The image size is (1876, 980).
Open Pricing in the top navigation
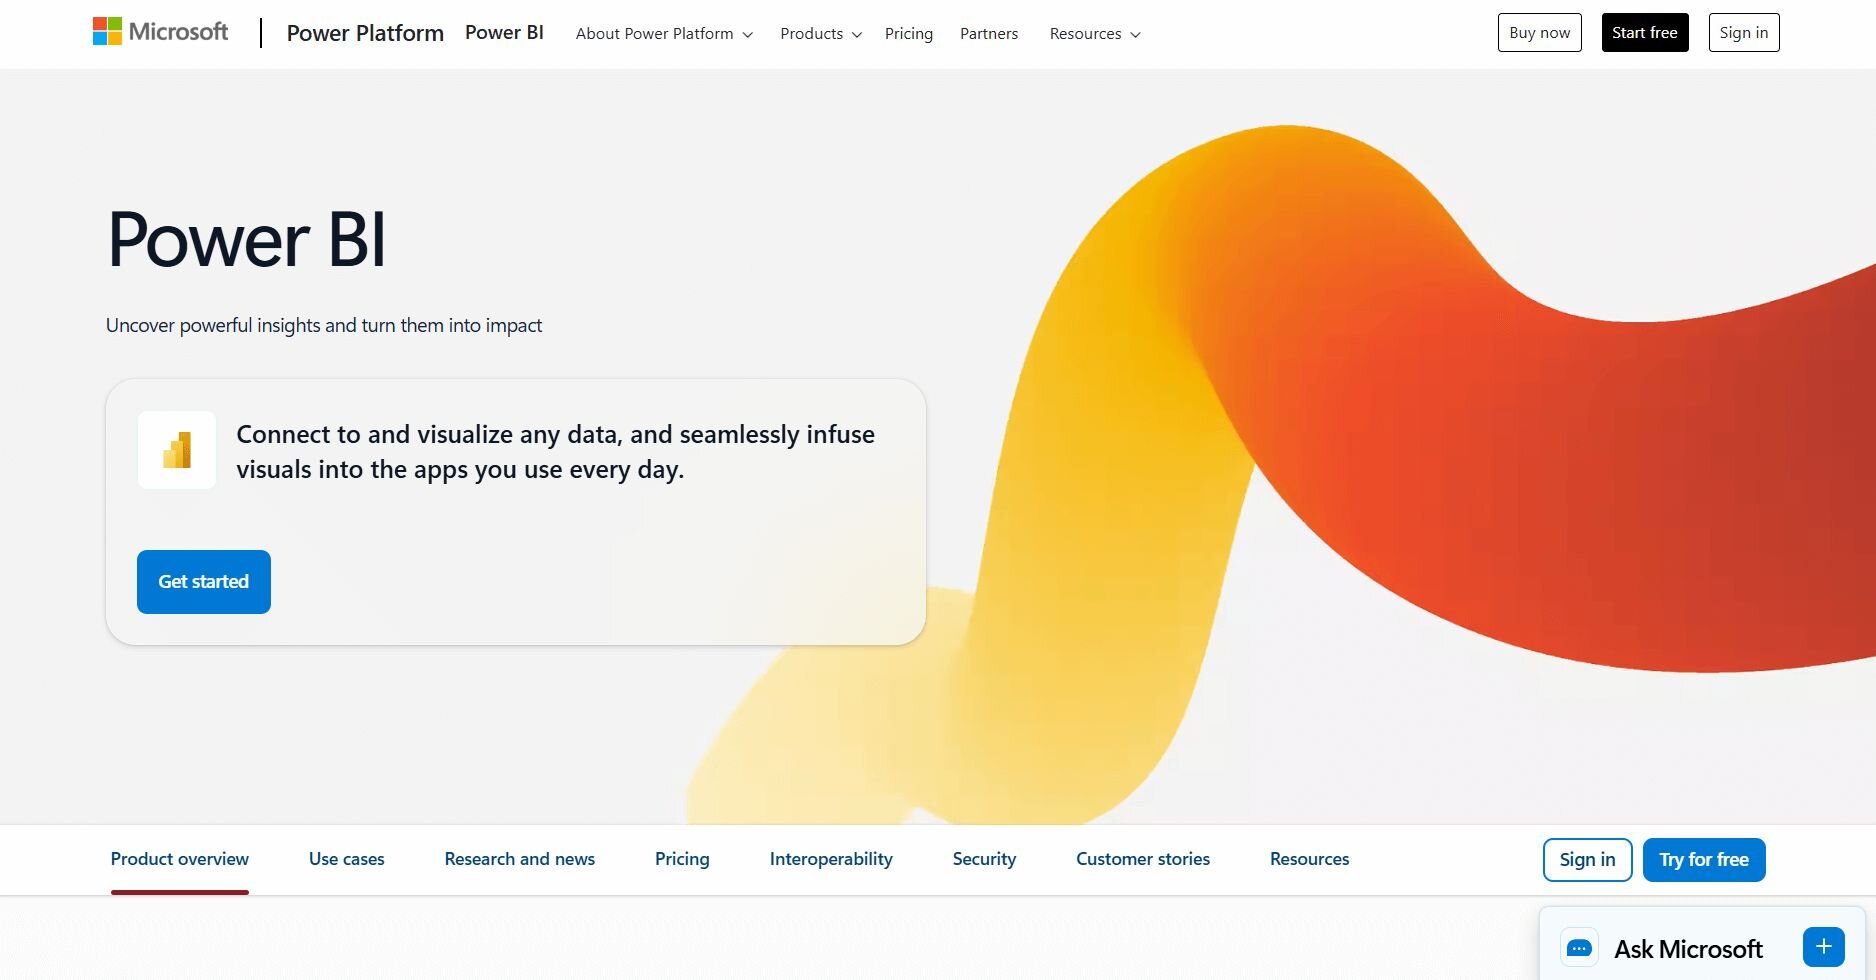(x=908, y=34)
